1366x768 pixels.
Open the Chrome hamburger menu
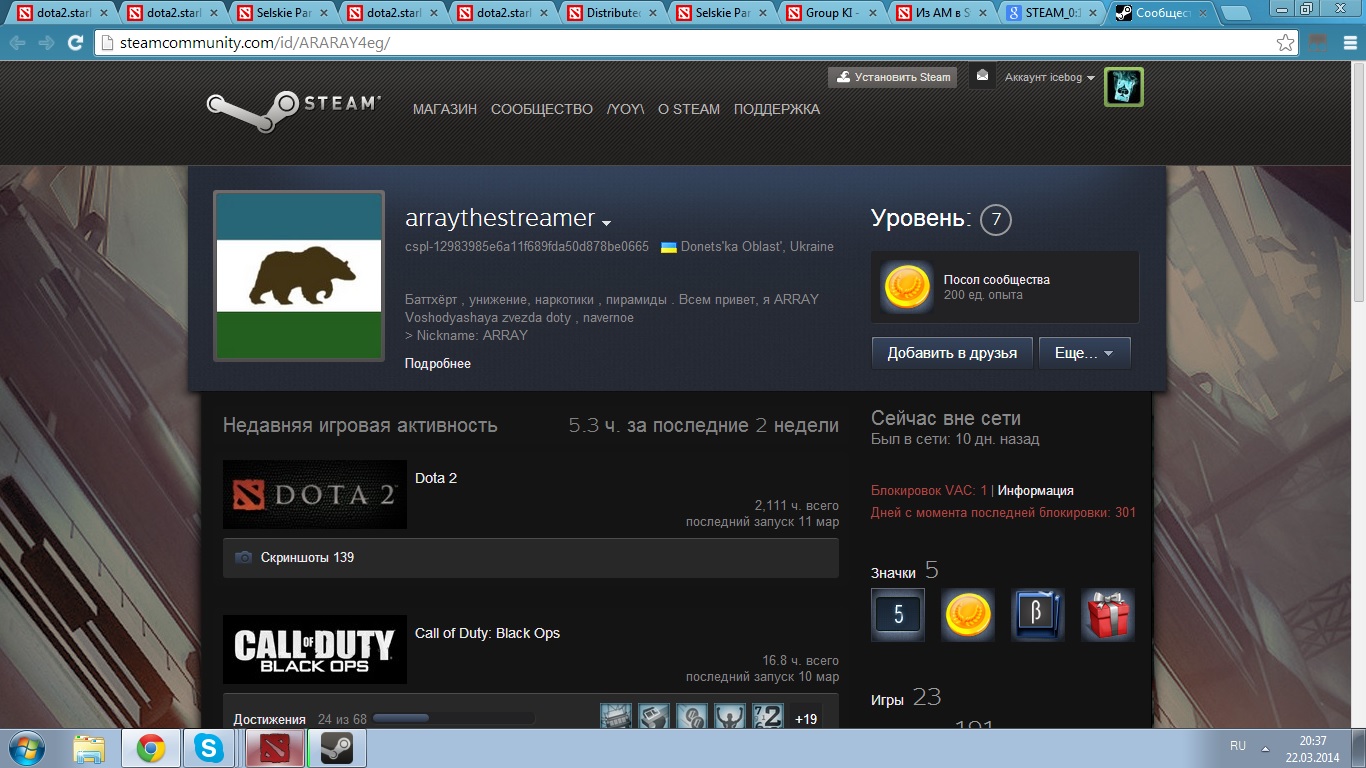(x=1348, y=43)
